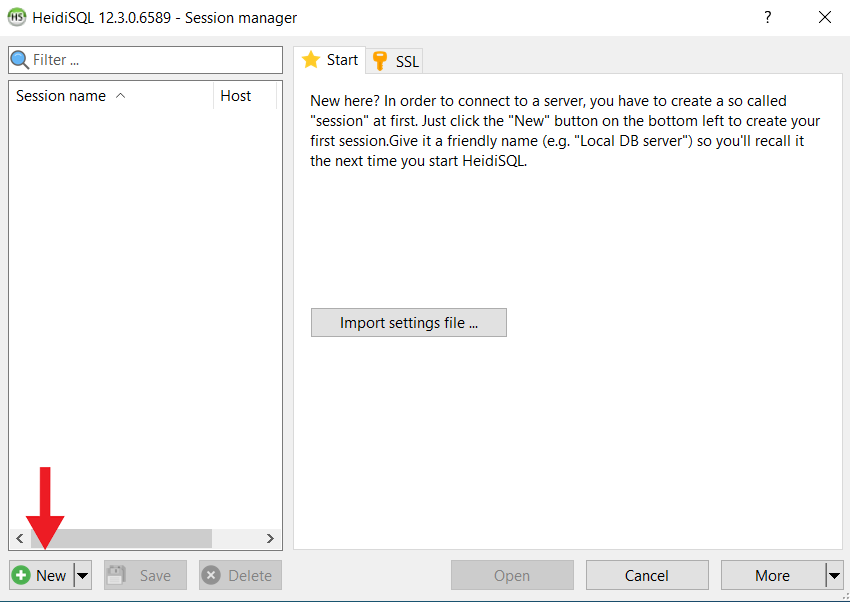Click the magnifier icon in Filter box
Image resolution: width=850 pixels, height=602 pixels.
[x=20, y=60]
